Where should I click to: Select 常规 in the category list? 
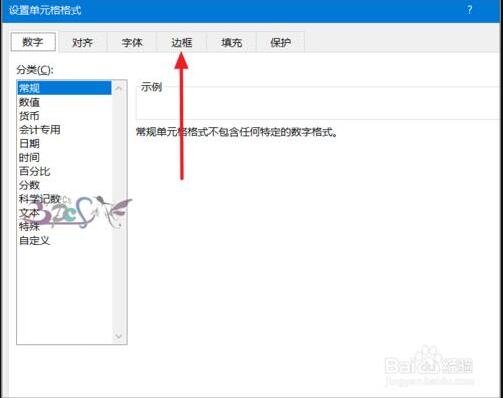point(64,88)
